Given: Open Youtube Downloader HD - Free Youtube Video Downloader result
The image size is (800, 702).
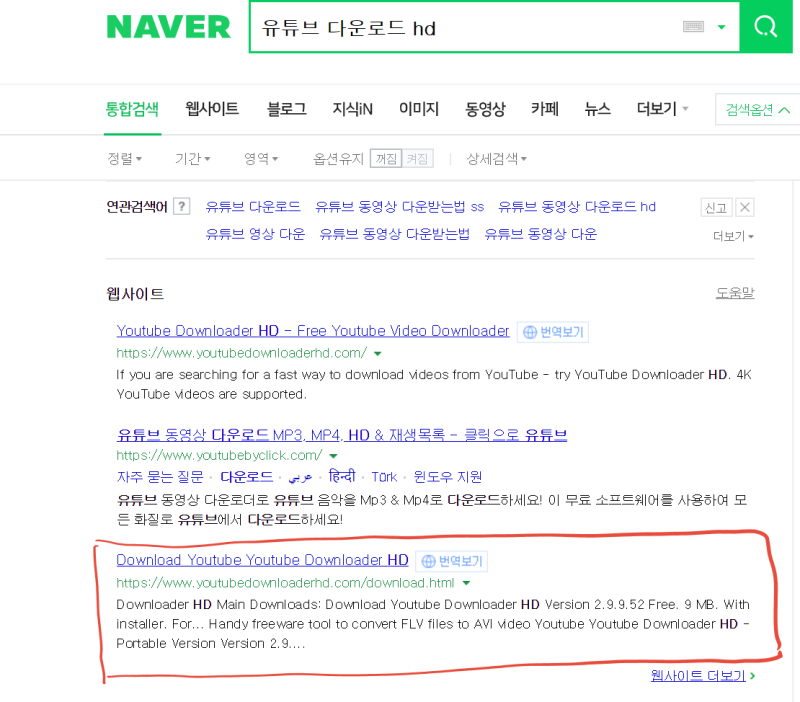Looking at the screenshot, I should pos(313,331).
